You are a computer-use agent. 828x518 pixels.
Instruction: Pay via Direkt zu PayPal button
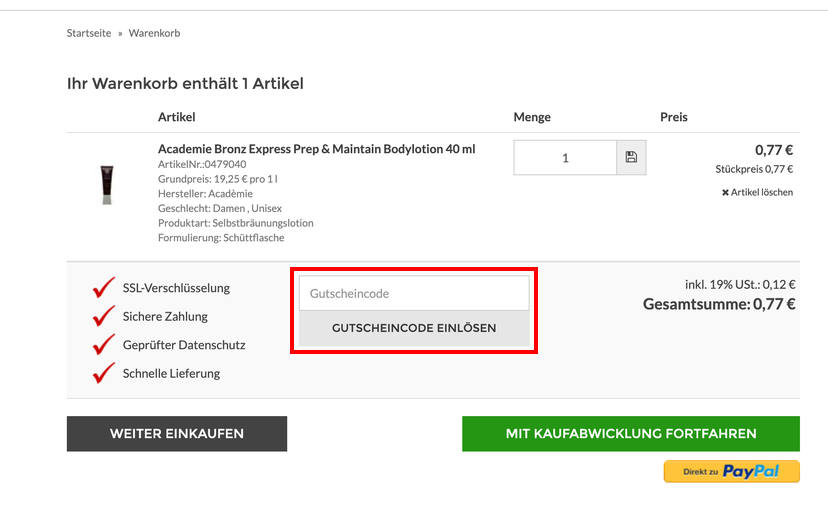coord(732,472)
